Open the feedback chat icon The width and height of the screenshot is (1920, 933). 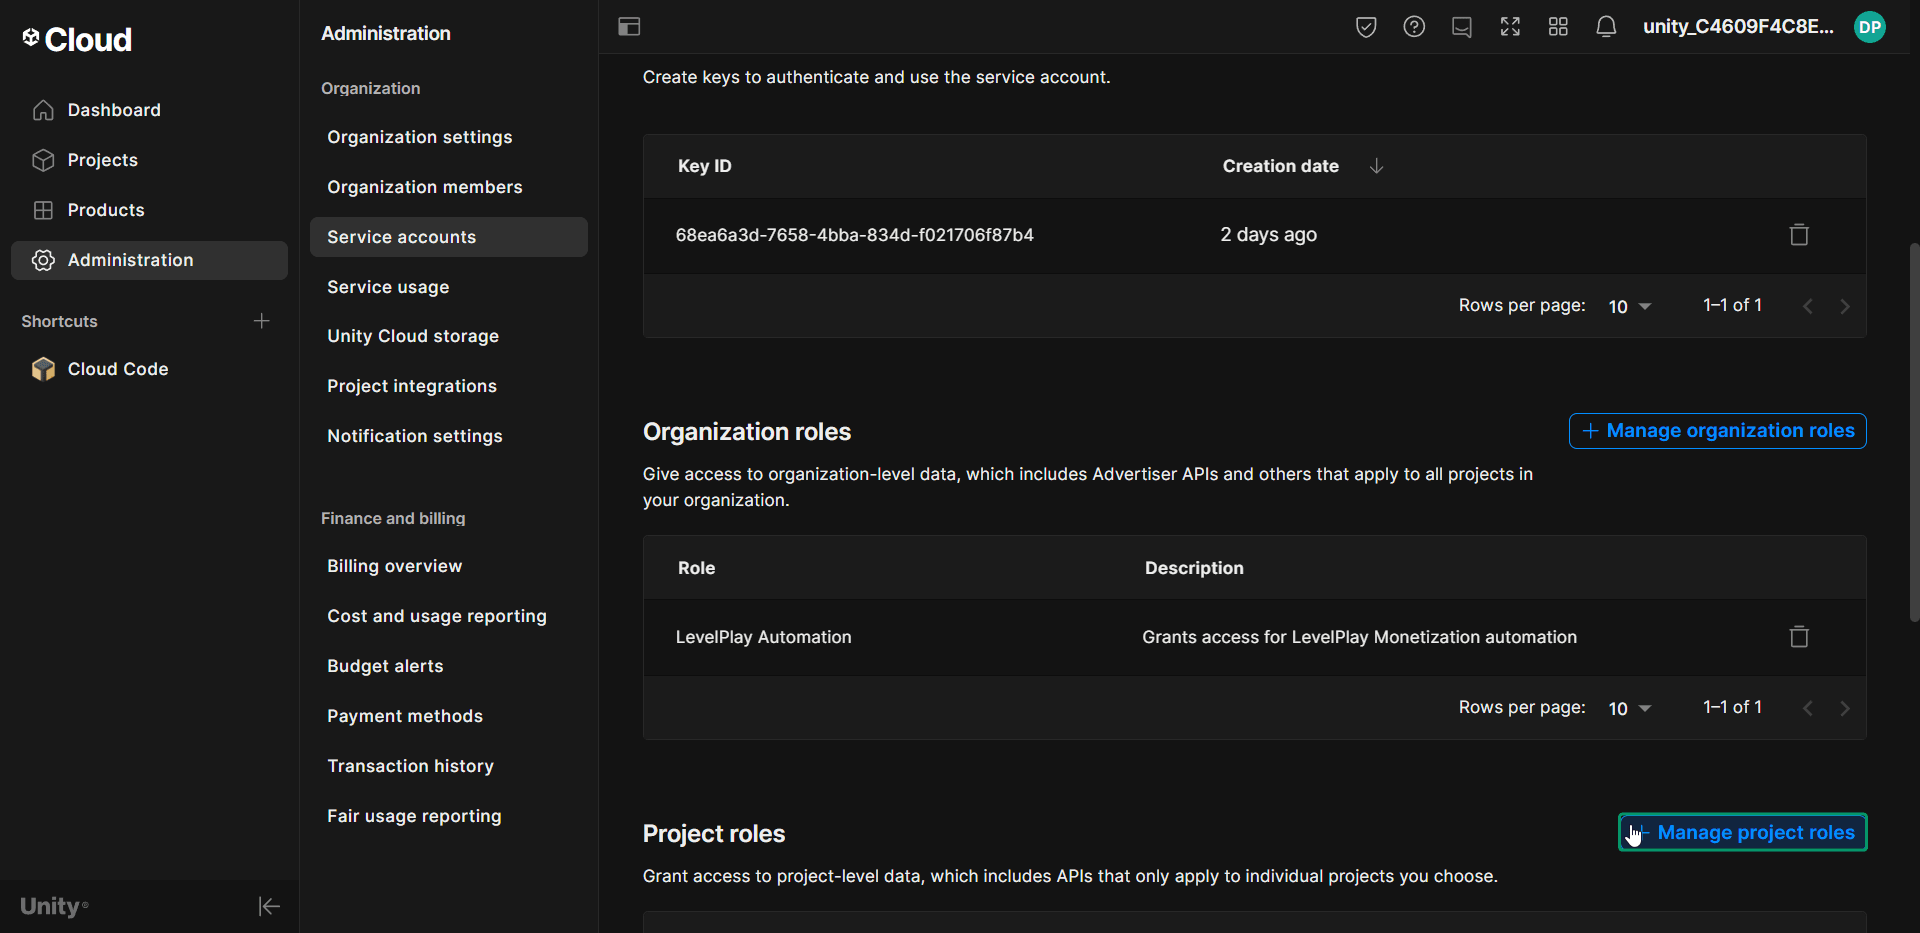[1462, 27]
